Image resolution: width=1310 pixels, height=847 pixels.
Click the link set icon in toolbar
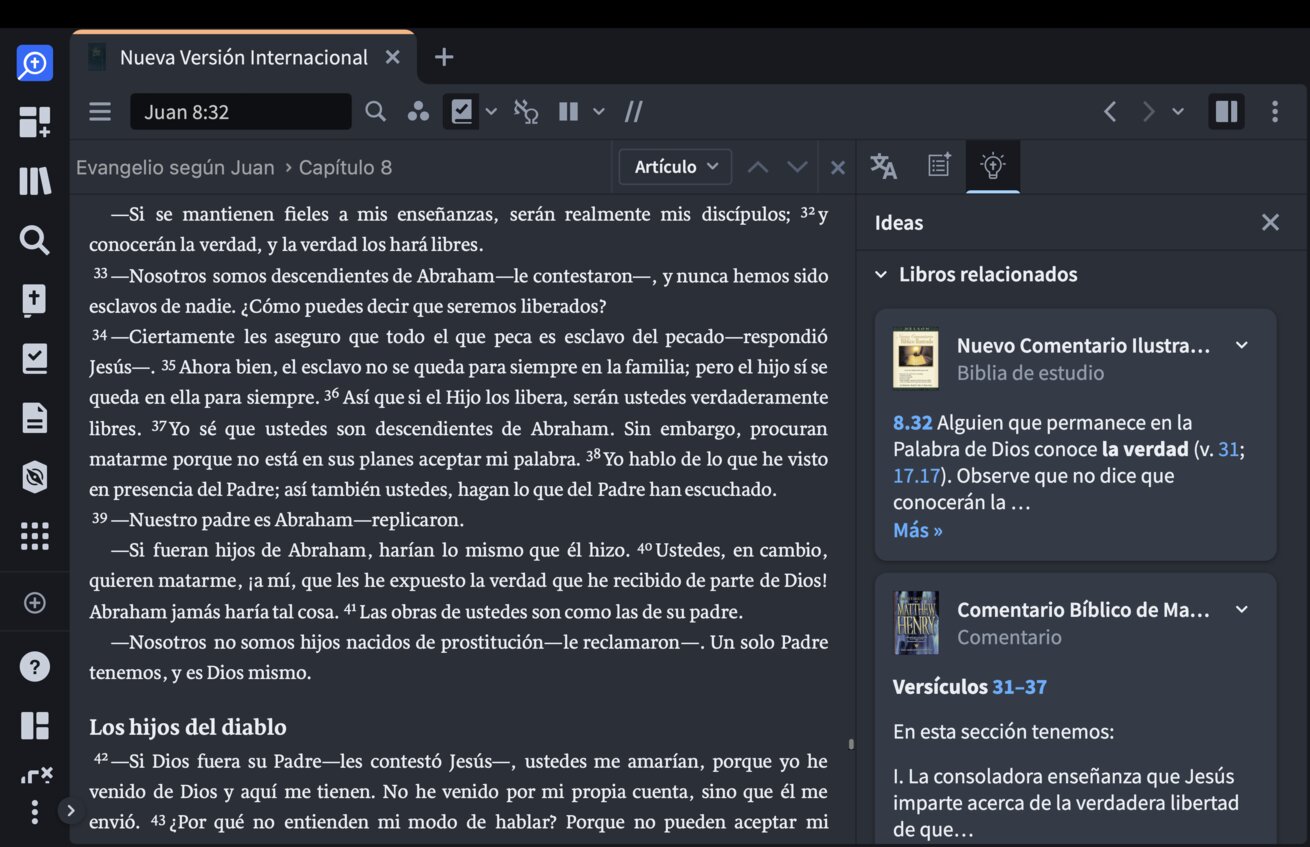(x=526, y=111)
